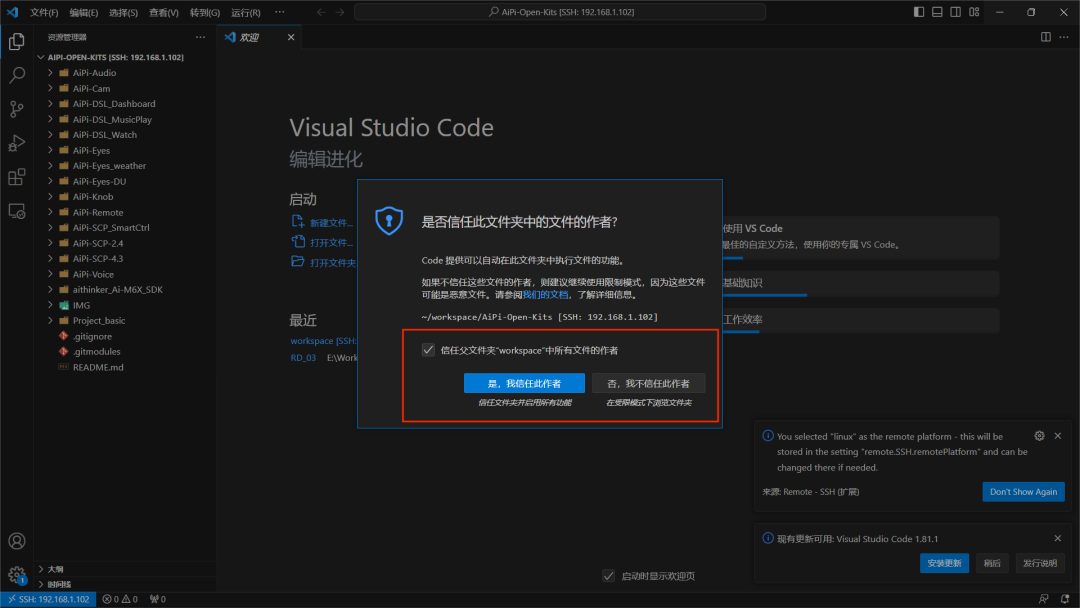This screenshot has height=608, width=1080.
Task: Open the Remote Explorer view
Action: pos(17,211)
